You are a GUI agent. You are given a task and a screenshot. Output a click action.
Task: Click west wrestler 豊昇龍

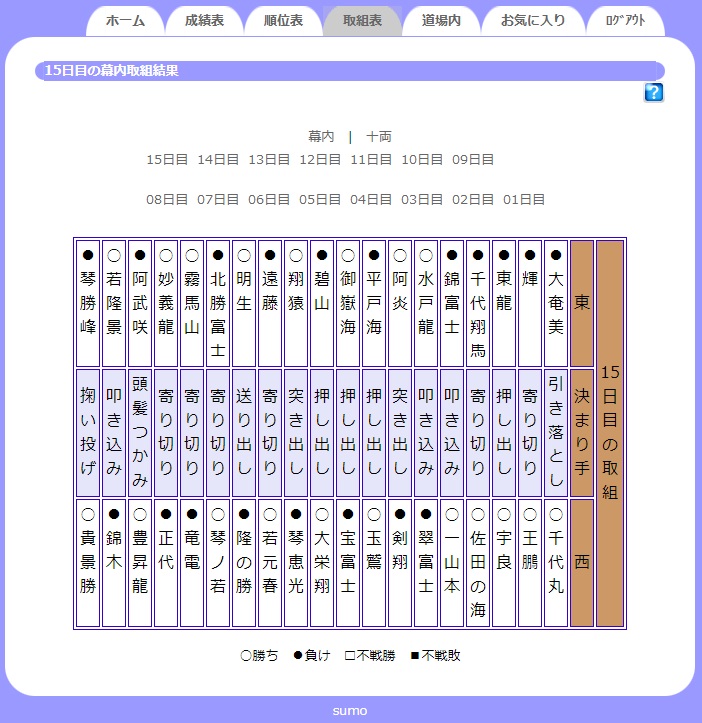(140, 563)
